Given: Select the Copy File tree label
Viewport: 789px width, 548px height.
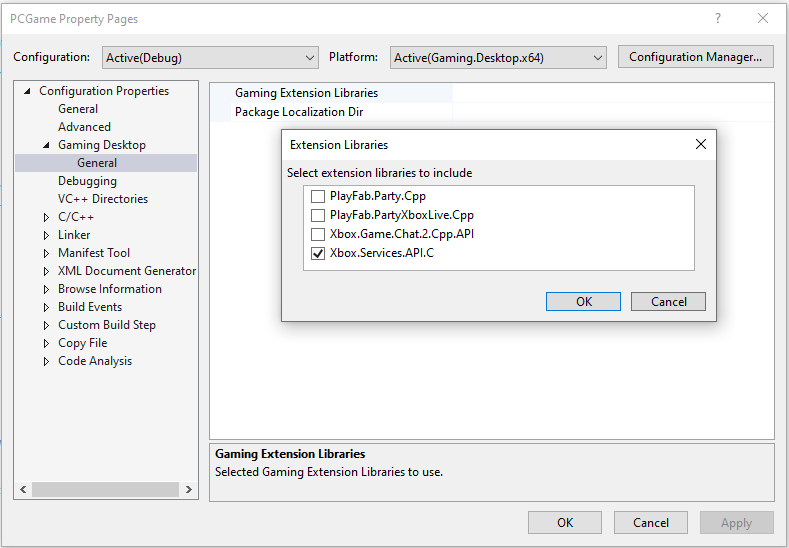Looking at the screenshot, I should (83, 343).
